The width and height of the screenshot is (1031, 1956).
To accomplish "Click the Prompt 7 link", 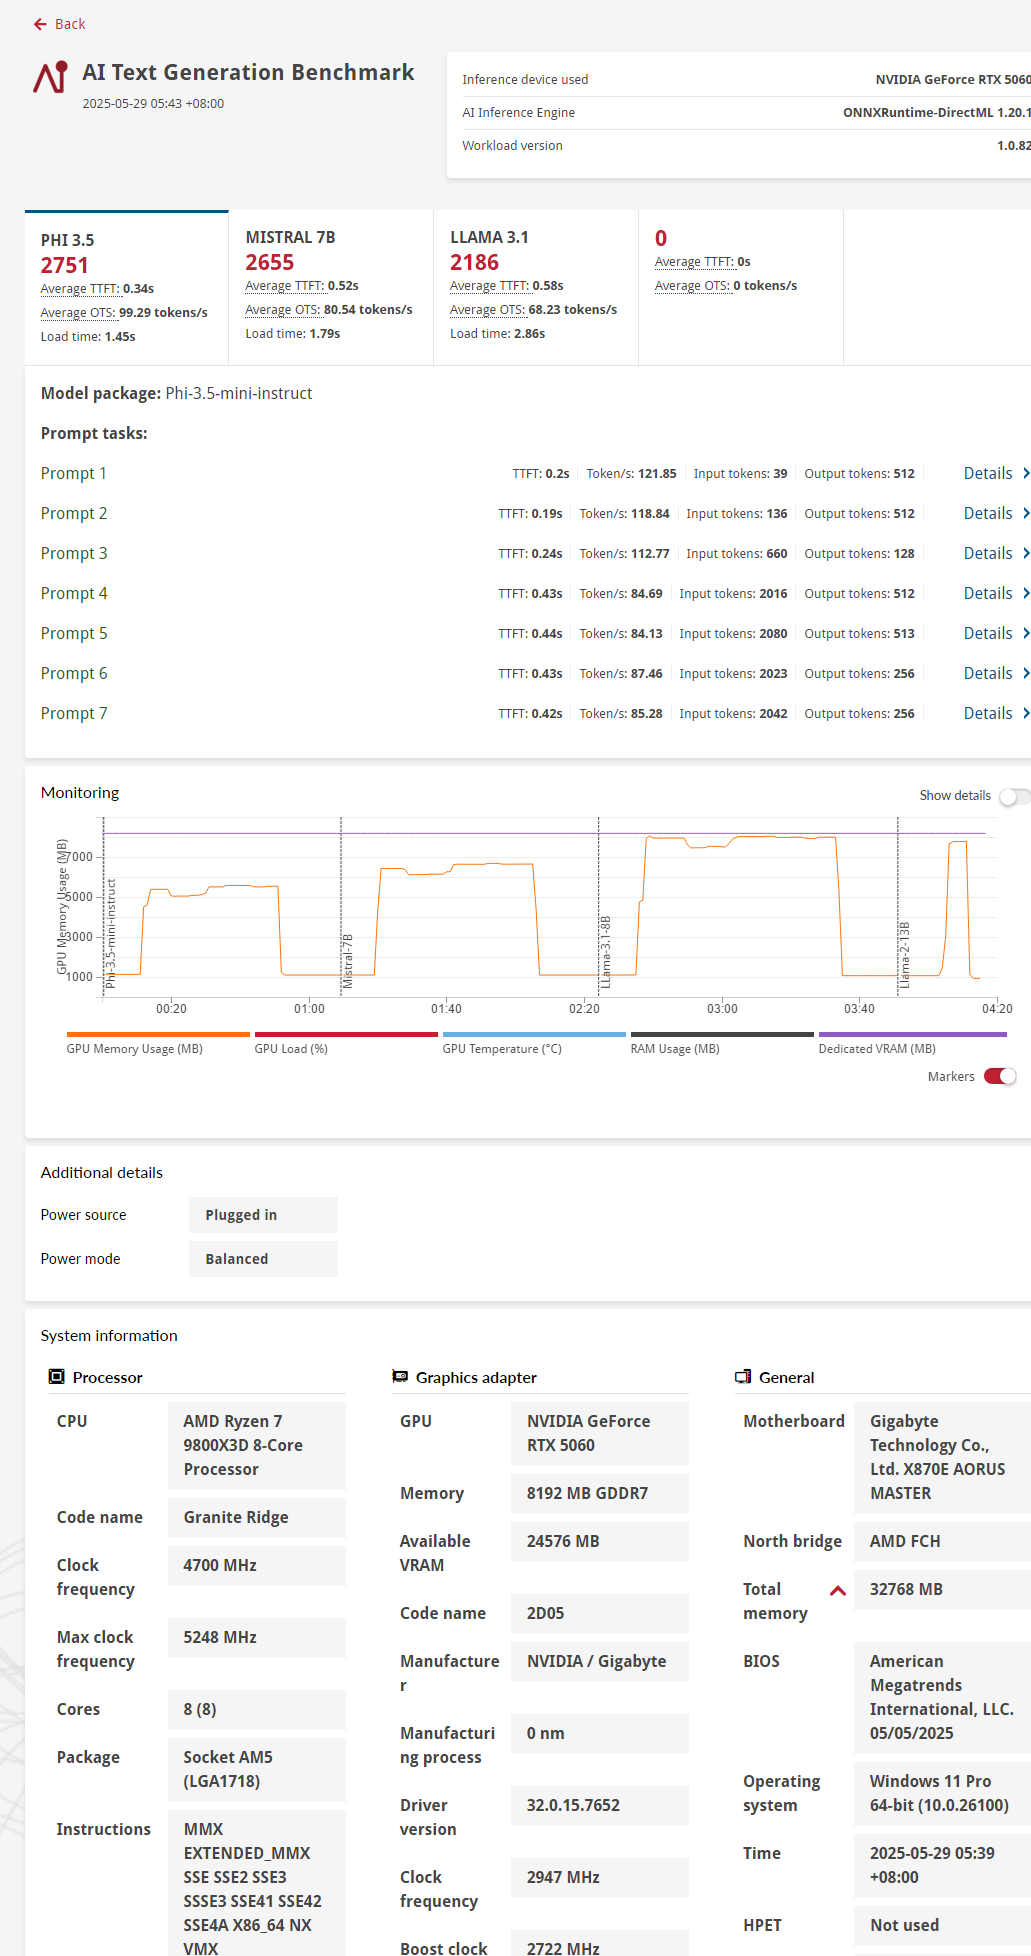I will point(73,713).
